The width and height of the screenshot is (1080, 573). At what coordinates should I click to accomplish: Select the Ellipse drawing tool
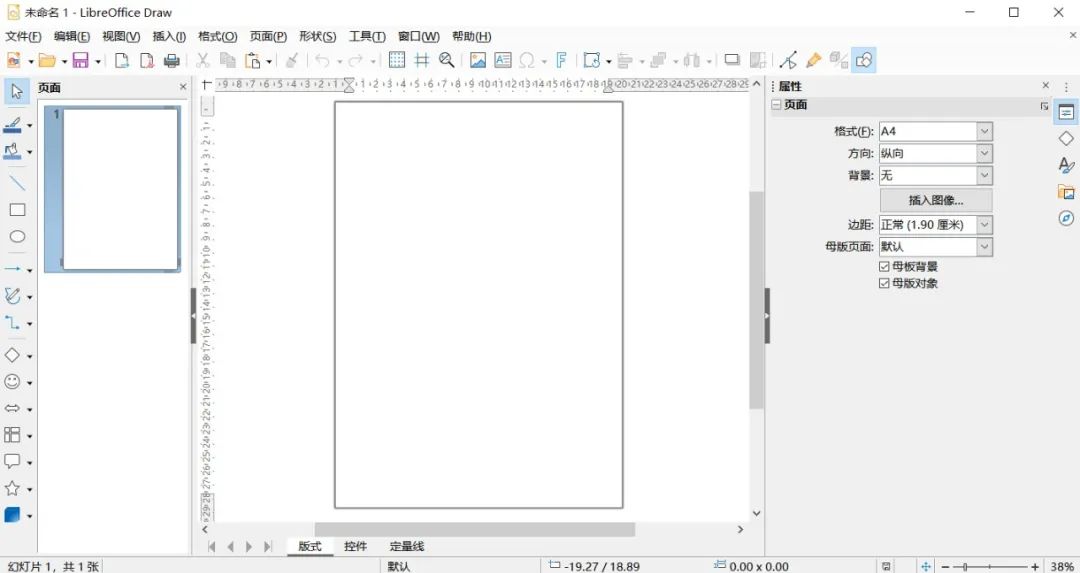17,237
